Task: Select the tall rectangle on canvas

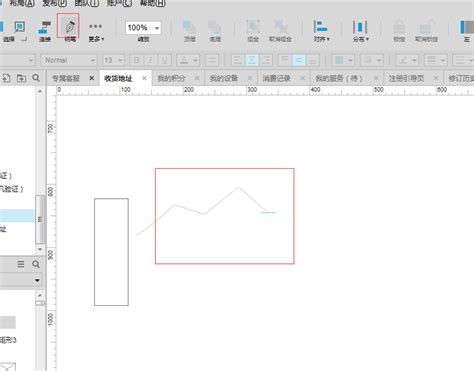Action: pos(111,252)
